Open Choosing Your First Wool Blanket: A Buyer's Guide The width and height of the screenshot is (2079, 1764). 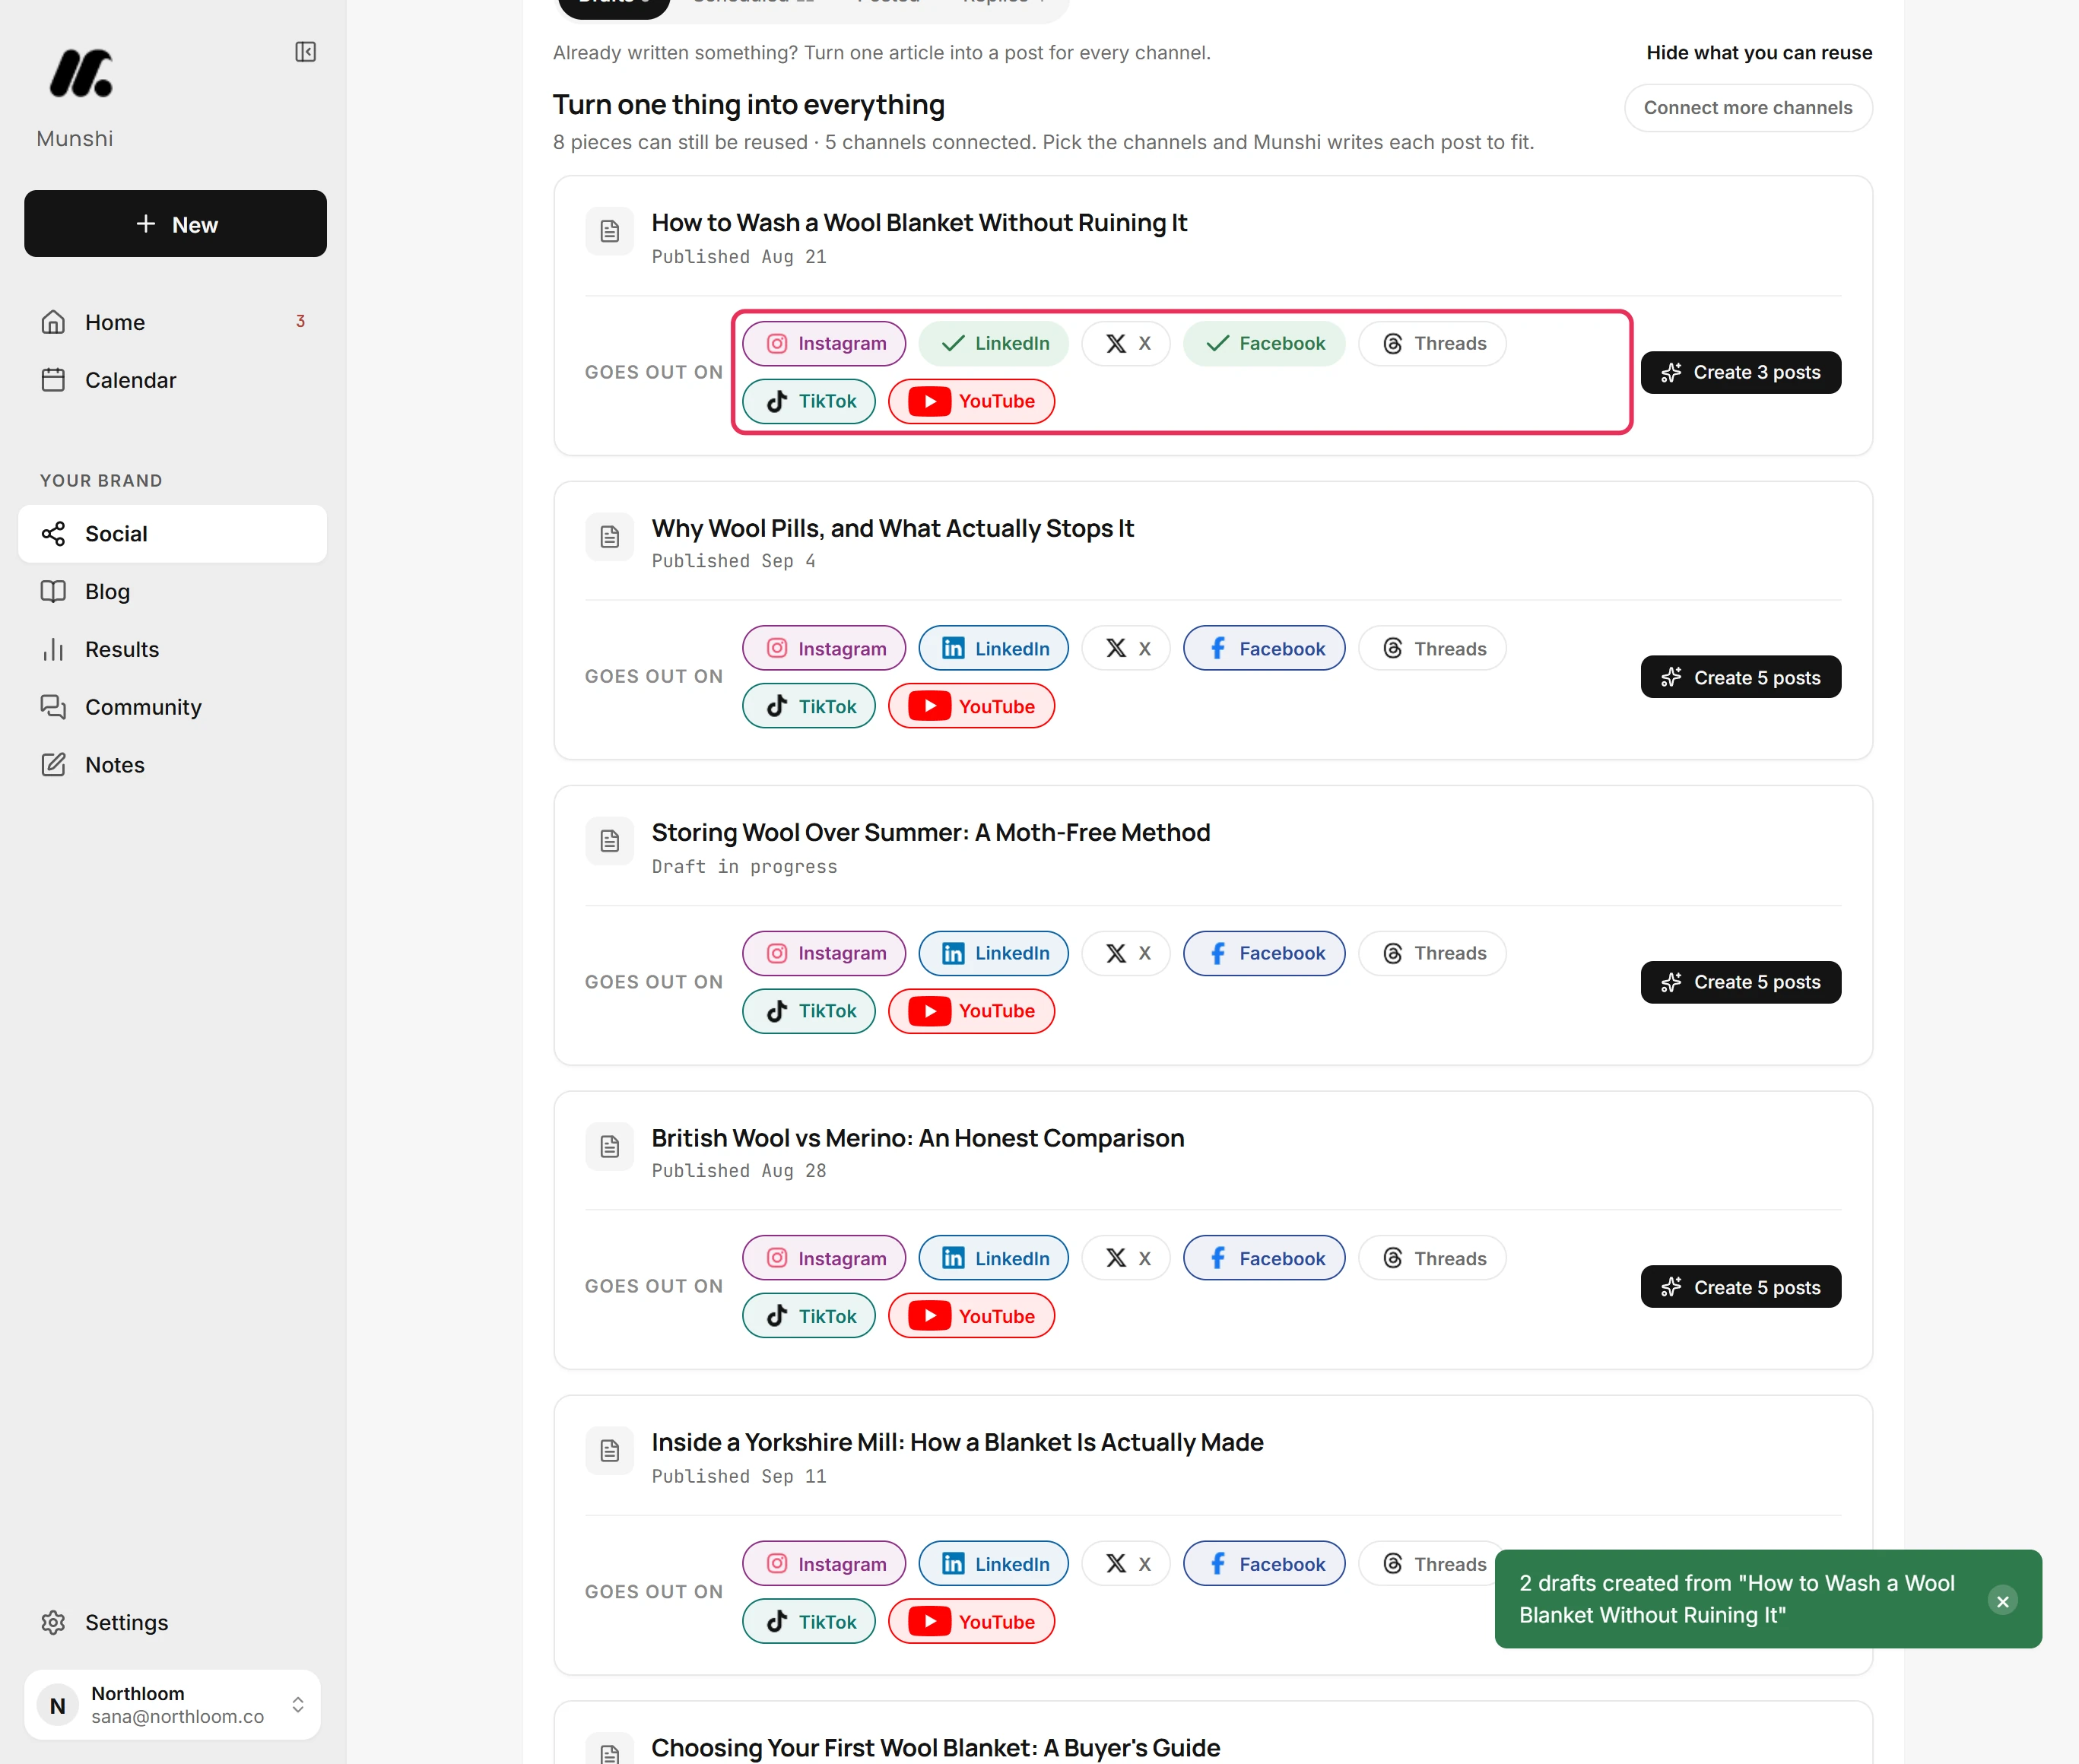coord(935,1747)
